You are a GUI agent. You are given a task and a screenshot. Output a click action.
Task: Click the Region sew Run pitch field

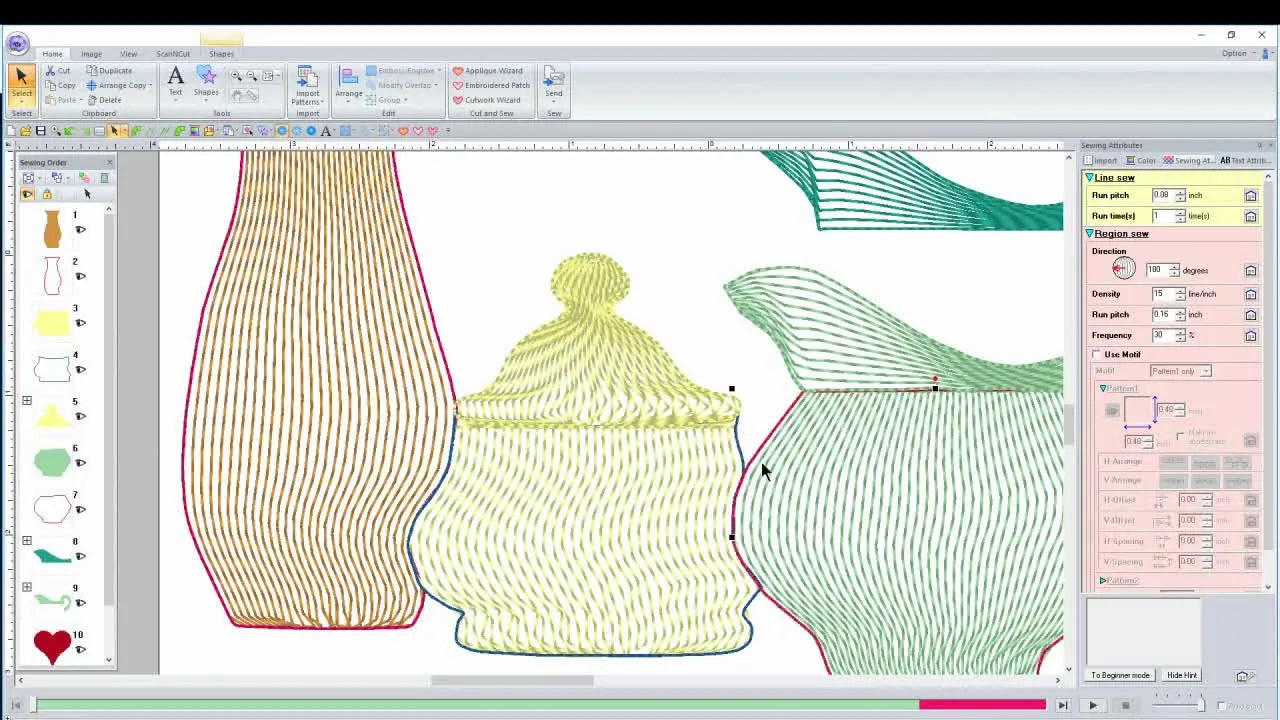click(1167, 315)
